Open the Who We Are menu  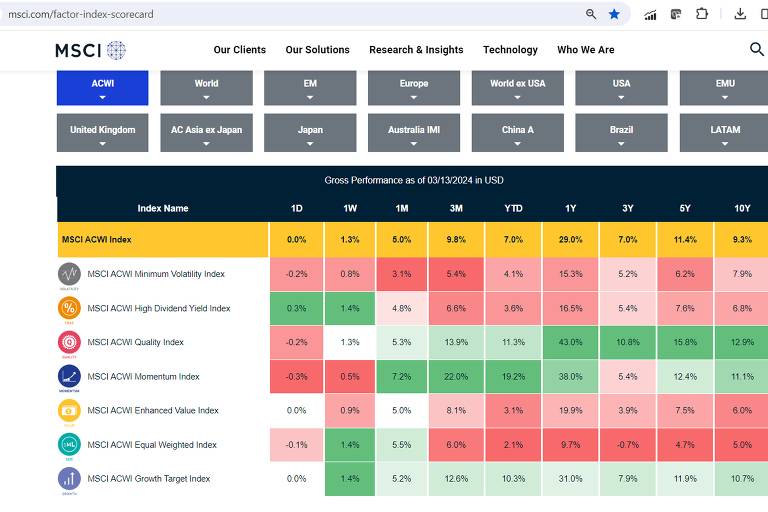pyautogui.click(x=586, y=49)
